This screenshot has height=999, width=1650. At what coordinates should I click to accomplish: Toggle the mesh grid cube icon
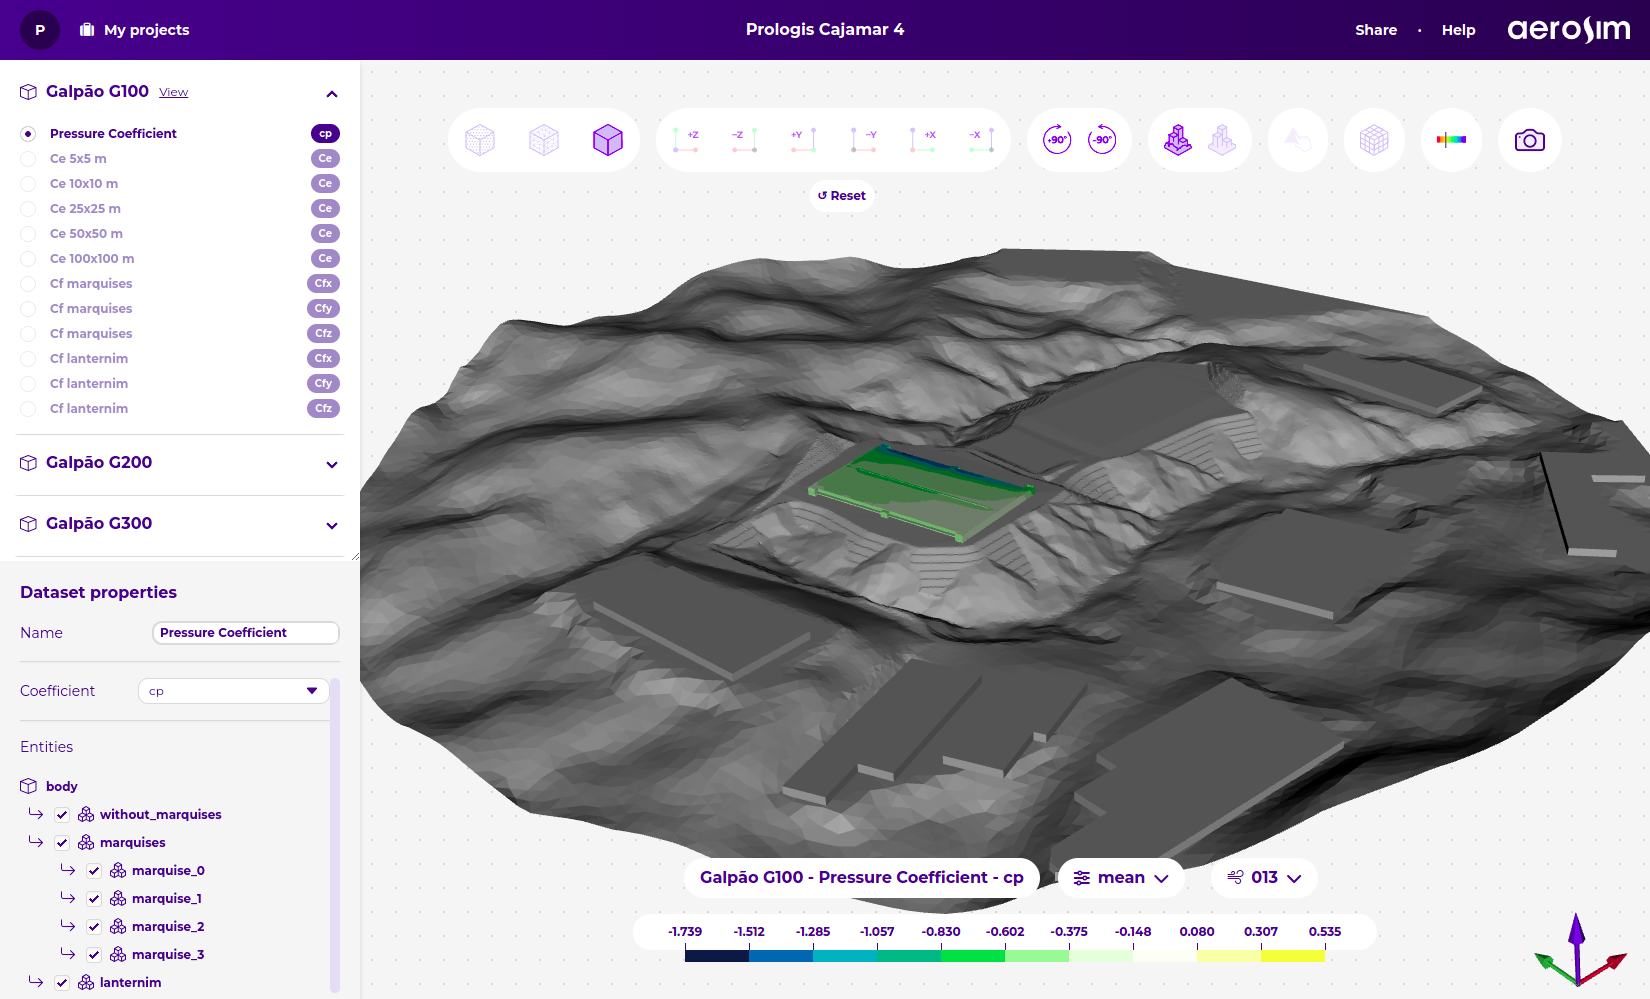(1374, 140)
